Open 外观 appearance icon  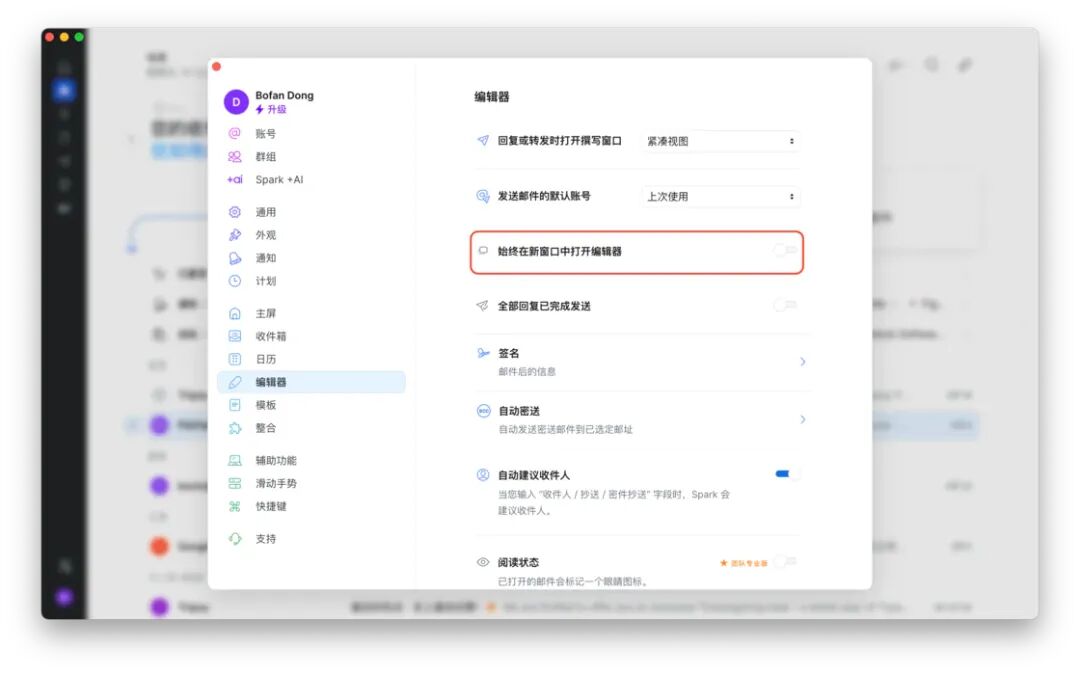[235, 235]
